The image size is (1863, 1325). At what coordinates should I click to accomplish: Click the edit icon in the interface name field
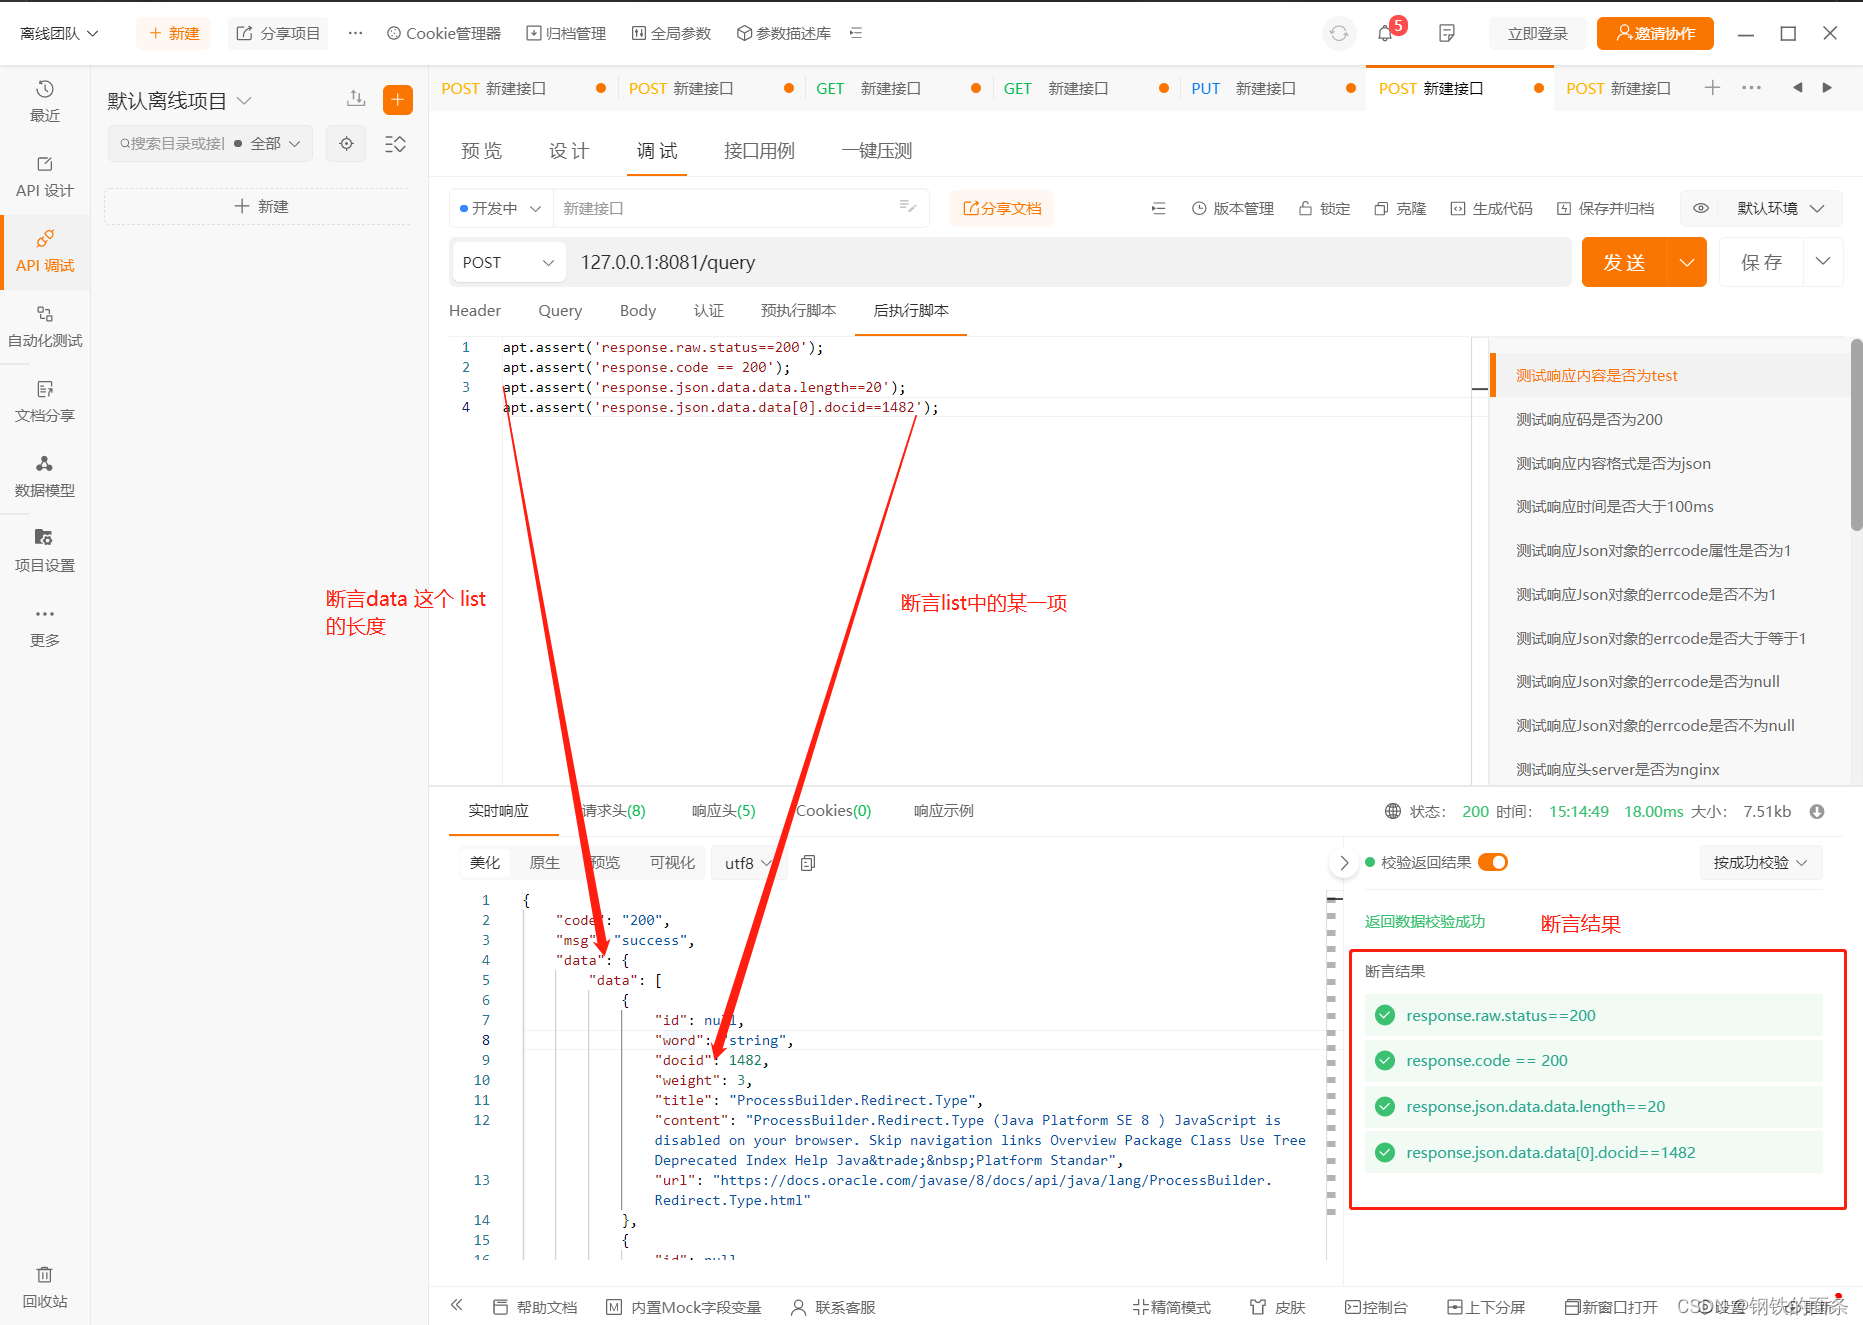pyautogui.click(x=907, y=207)
